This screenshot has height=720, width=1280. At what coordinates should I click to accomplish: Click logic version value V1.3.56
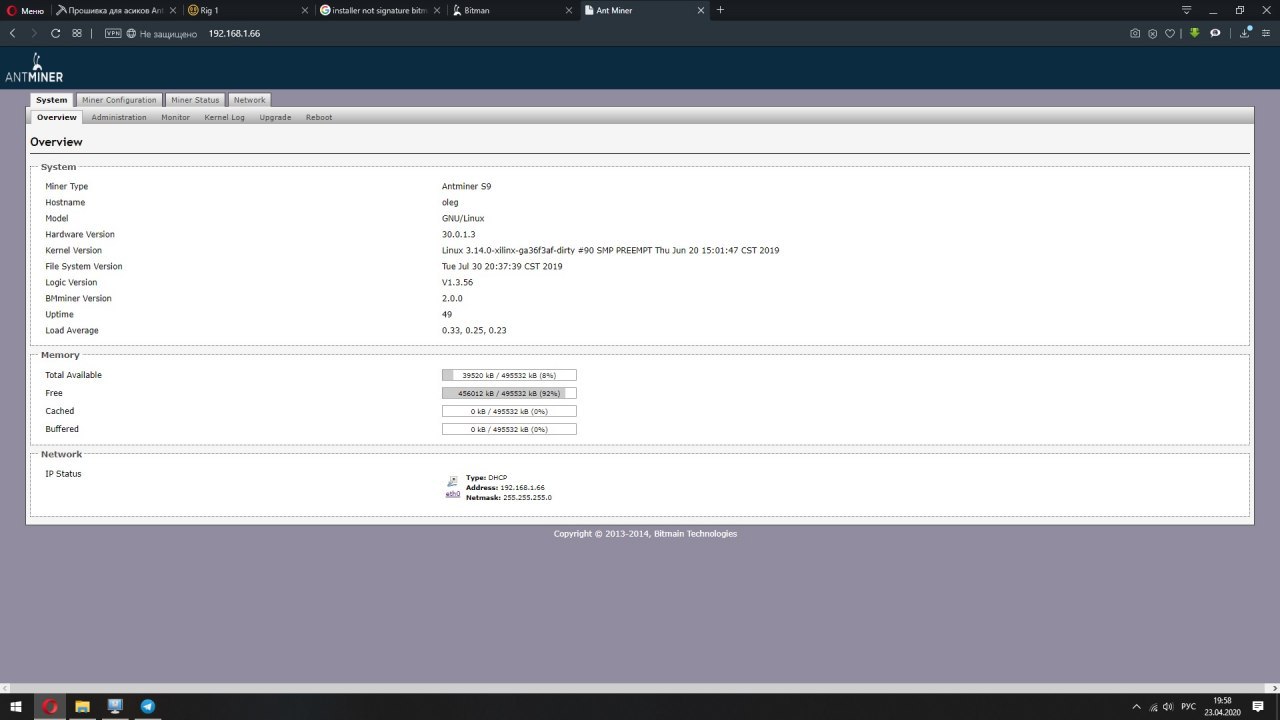(x=458, y=282)
